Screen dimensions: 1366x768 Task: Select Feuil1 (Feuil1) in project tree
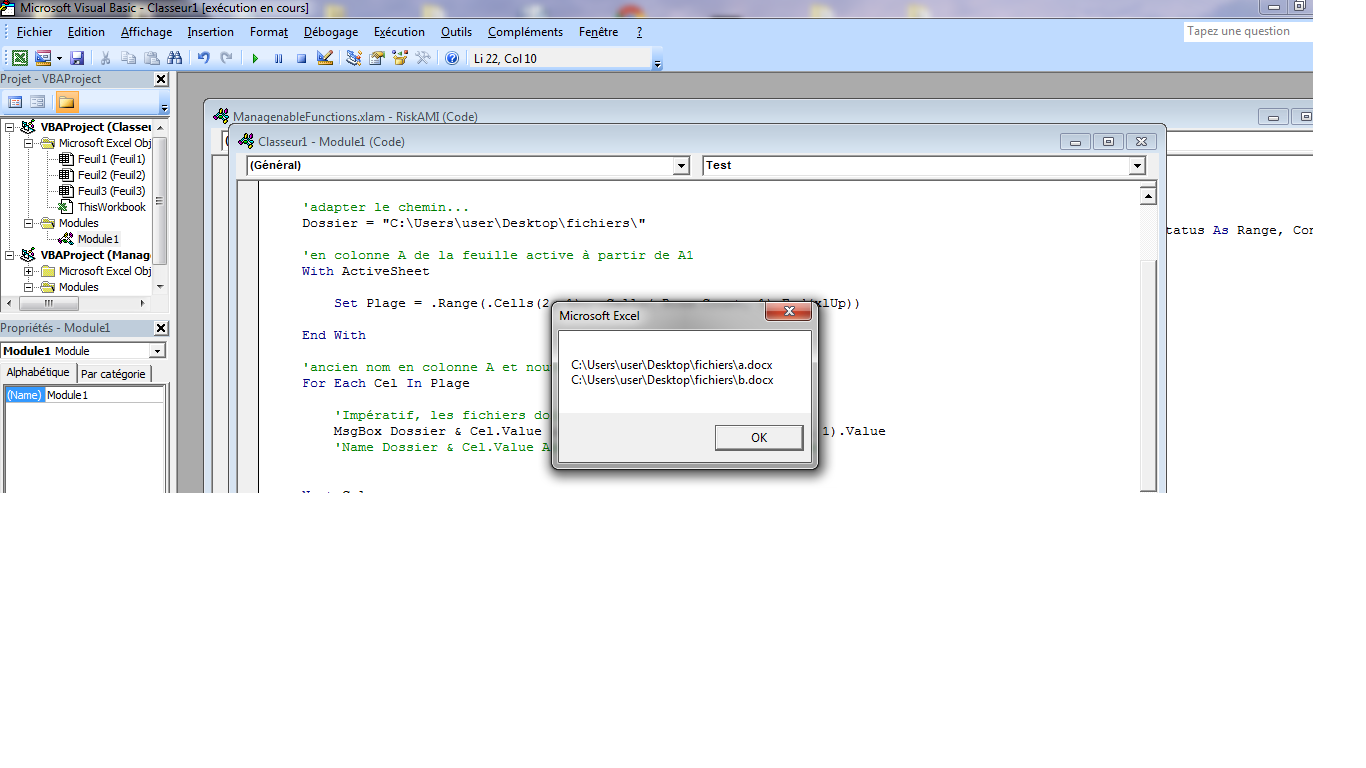point(111,159)
